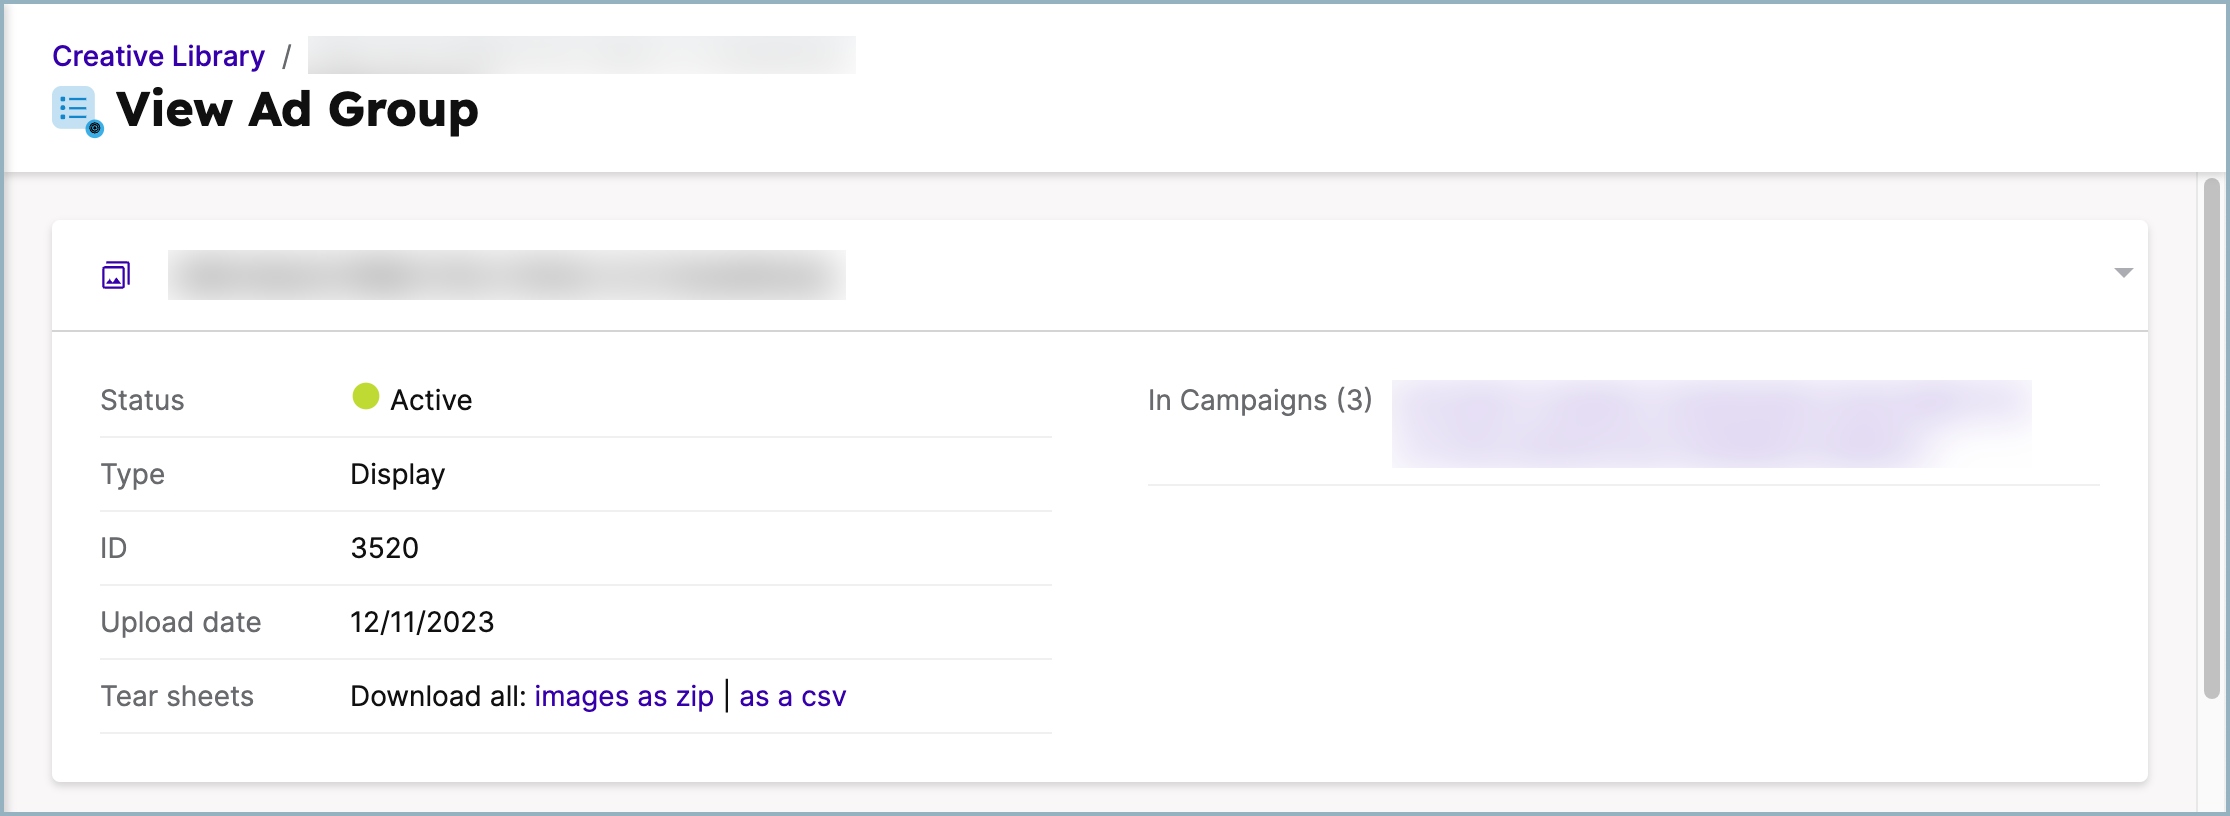Click the Active status text

431,400
